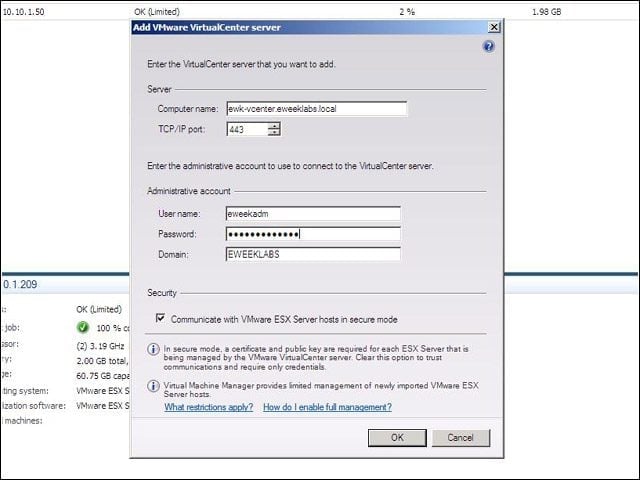Image resolution: width=640 pixels, height=480 pixels.
Task: Click the 'OK (Limited)' status in details pane
Action: [x=99, y=309]
